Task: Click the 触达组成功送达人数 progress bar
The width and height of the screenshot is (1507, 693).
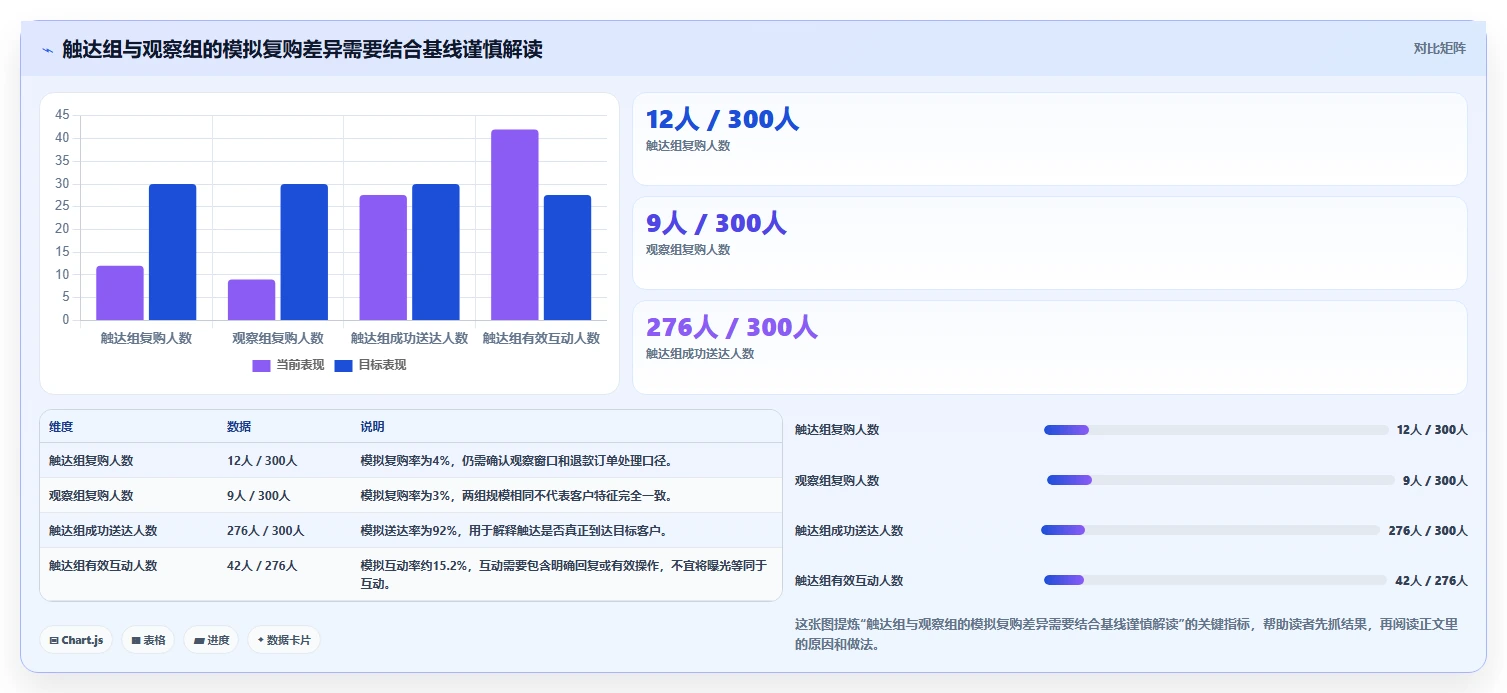Action: pyautogui.click(x=1210, y=530)
